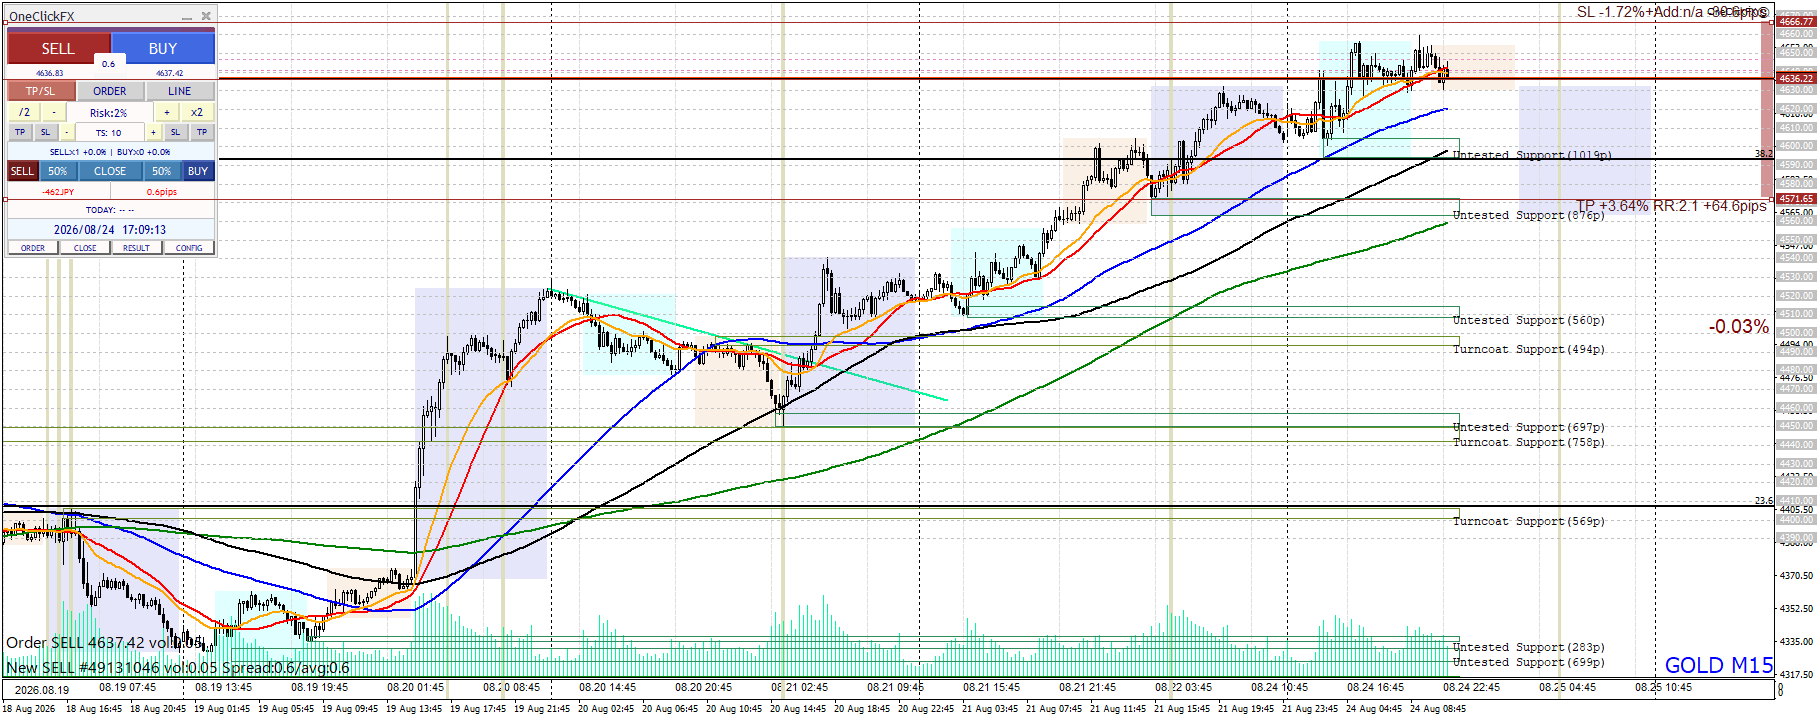This screenshot has width=1820, height=720.
Task: Open the CONFIG tab
Action: [189, 248]
